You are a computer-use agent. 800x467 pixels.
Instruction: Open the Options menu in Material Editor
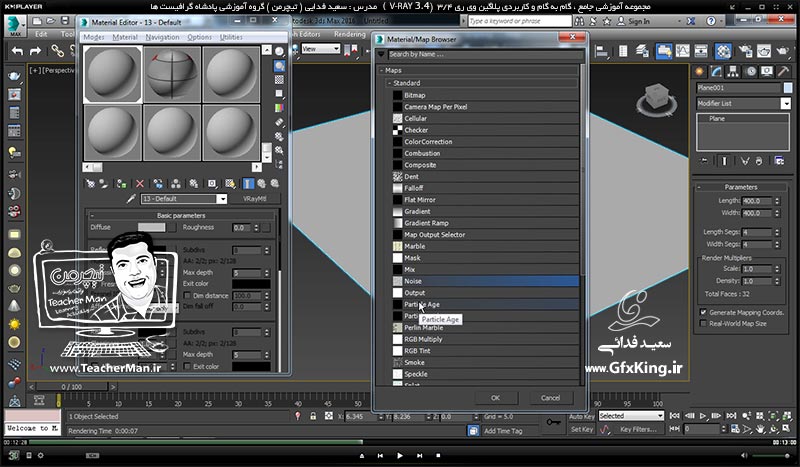click(199, 37)
